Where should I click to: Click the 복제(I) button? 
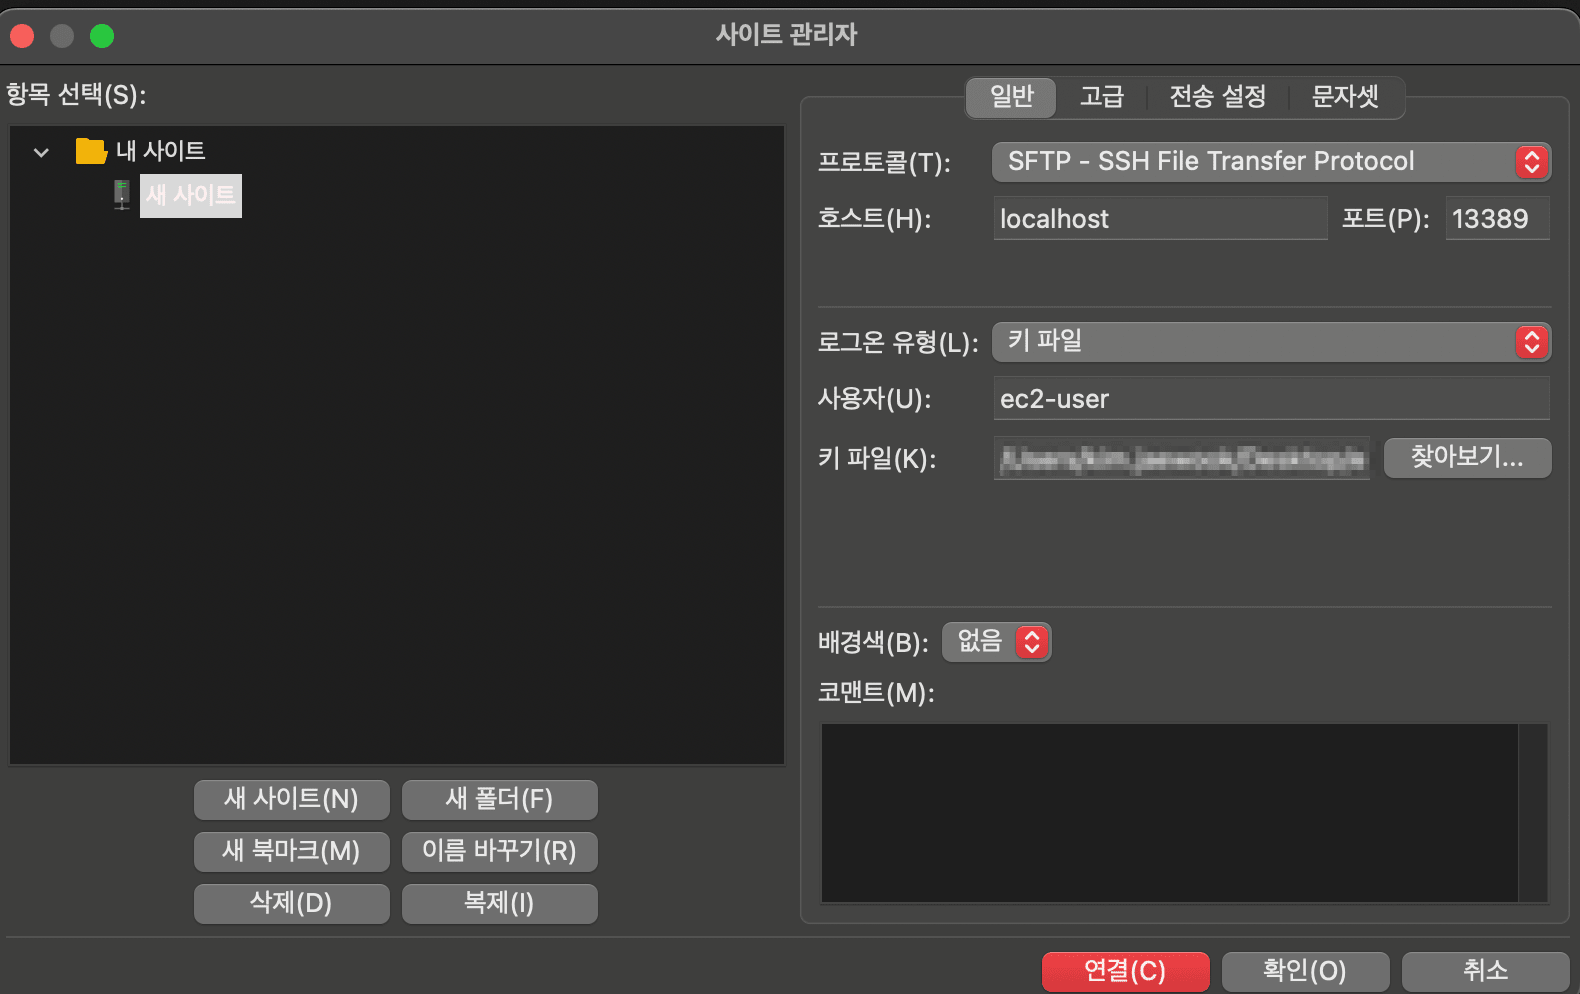tap(499, 903)
